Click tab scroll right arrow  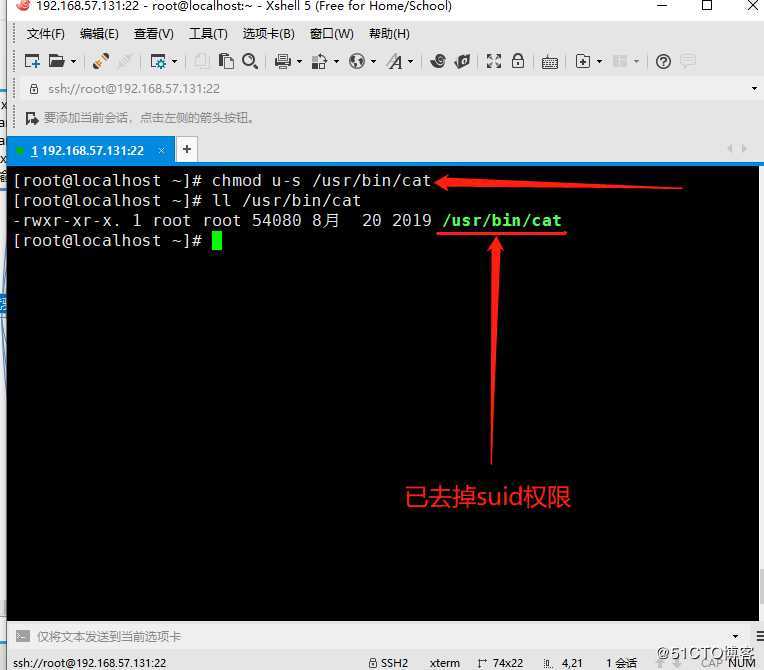point(744,149)
